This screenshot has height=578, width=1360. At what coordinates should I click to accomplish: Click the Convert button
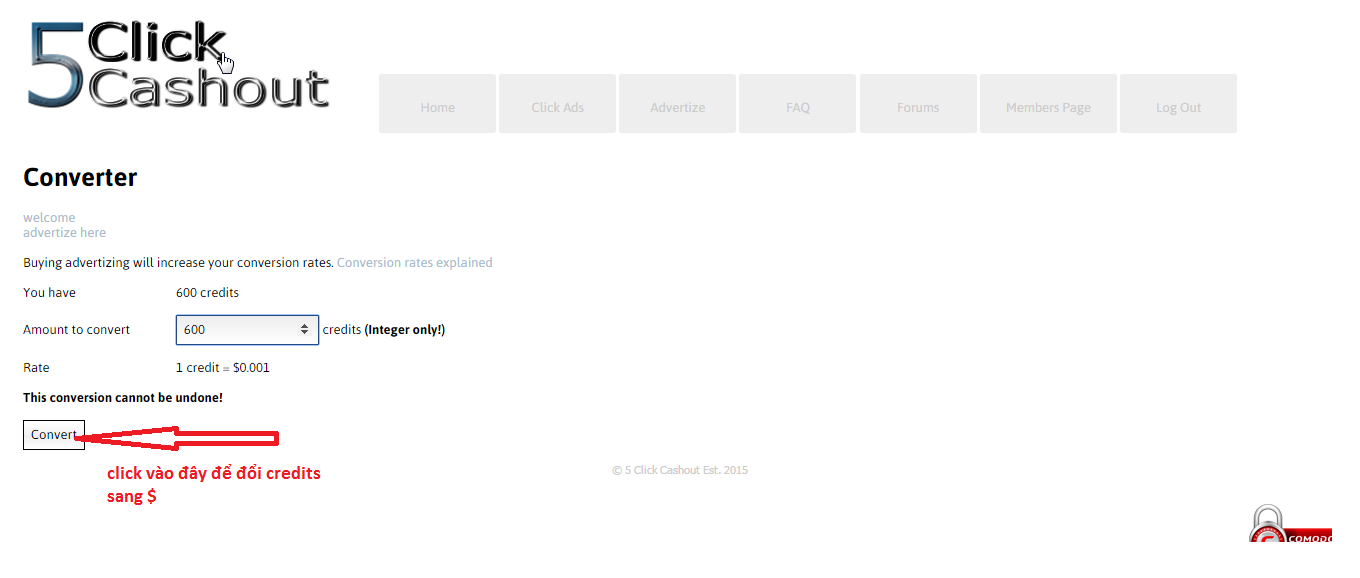point(54,435)
